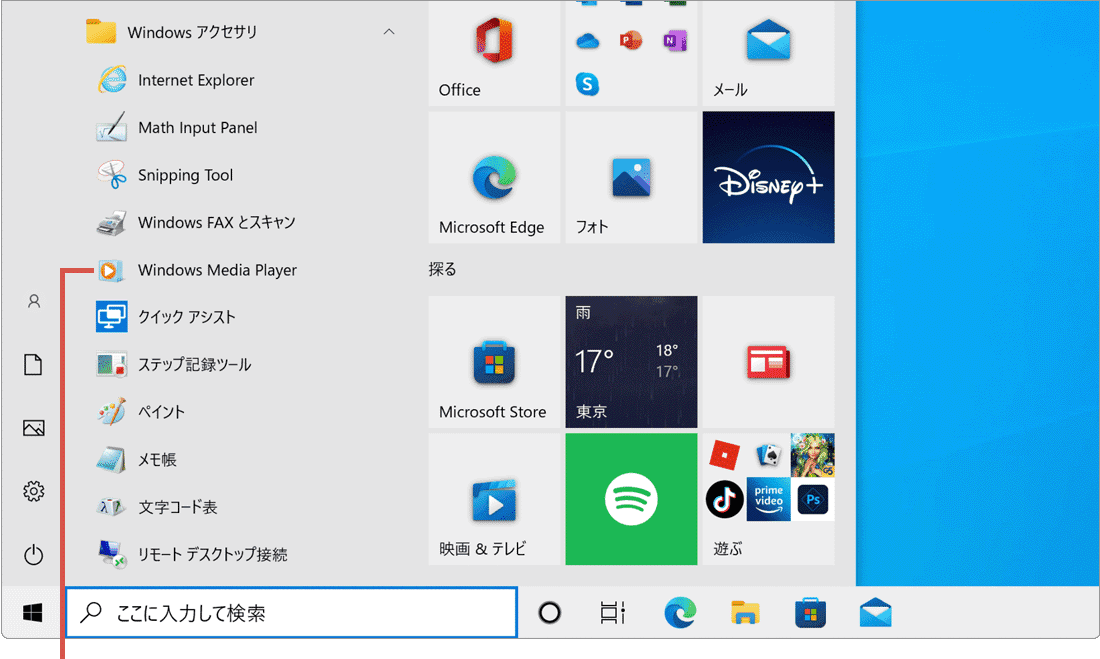Open the 映画 & テレビ tile
Image resolution: width=1100 pixels, height=659 pixels.
pos(494,498)
